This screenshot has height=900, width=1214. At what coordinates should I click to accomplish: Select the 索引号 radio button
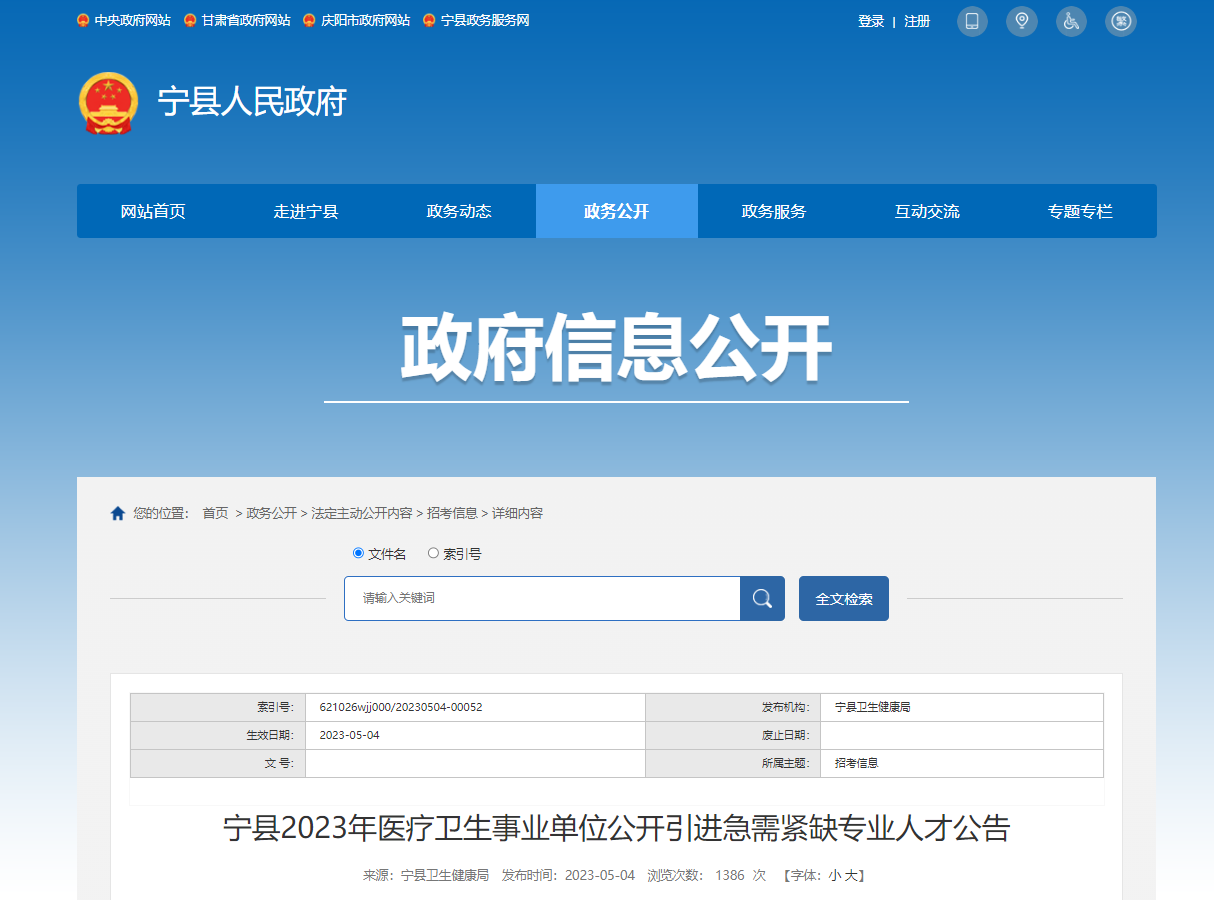(433, 553)
